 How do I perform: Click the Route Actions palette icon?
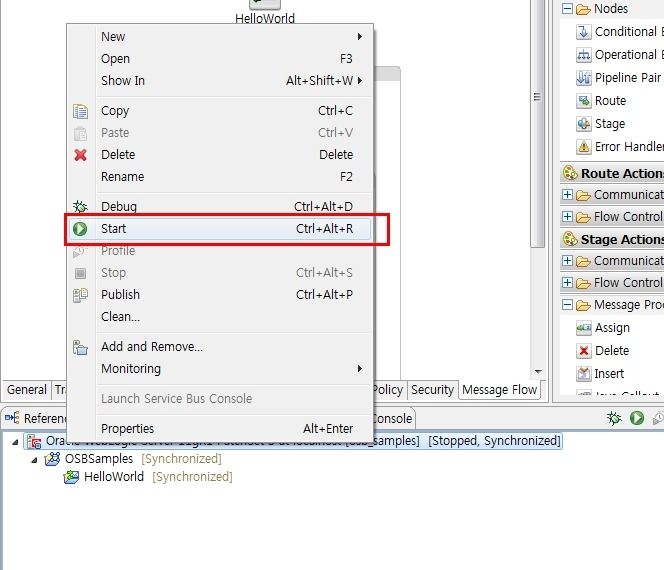[x=570, y=173]
